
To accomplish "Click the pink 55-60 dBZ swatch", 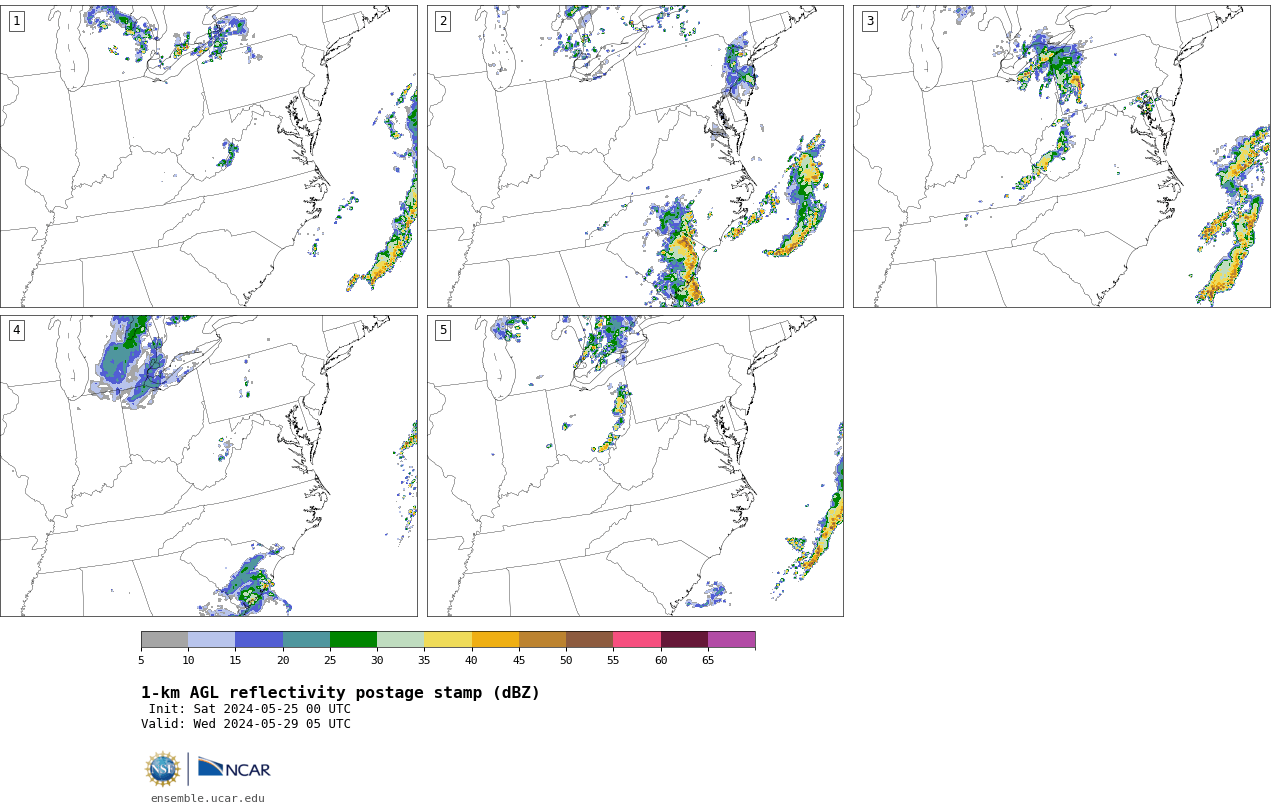I will click(x=637, y=640).
